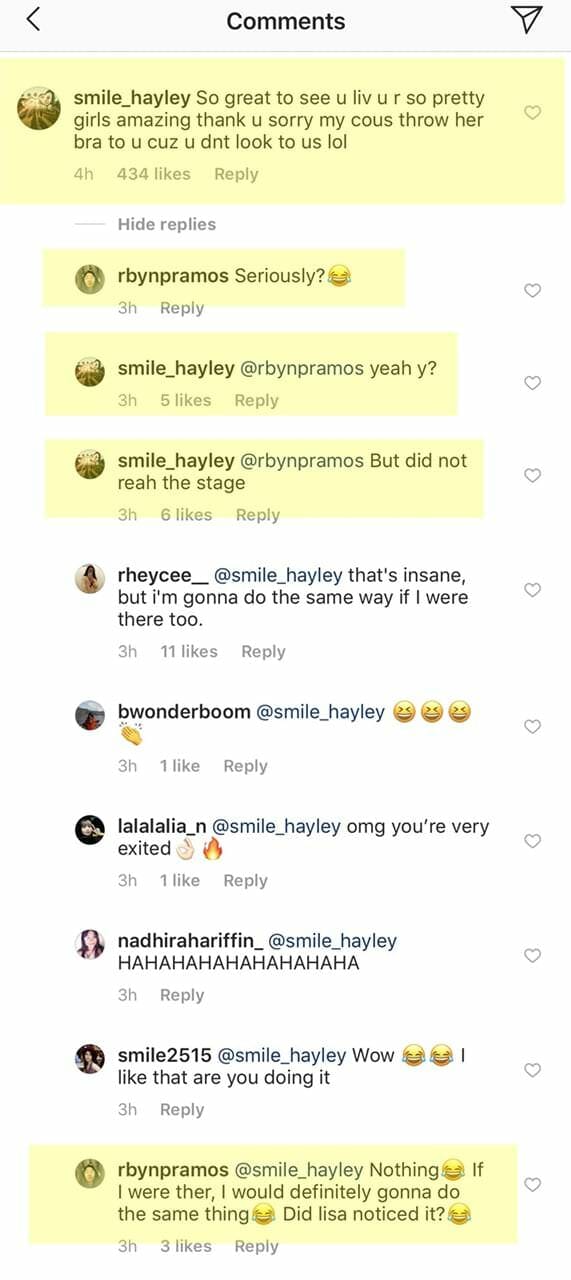Reply to smile_hayley's top comment
Screen dimensions: 571x1280
pos(236,174)
